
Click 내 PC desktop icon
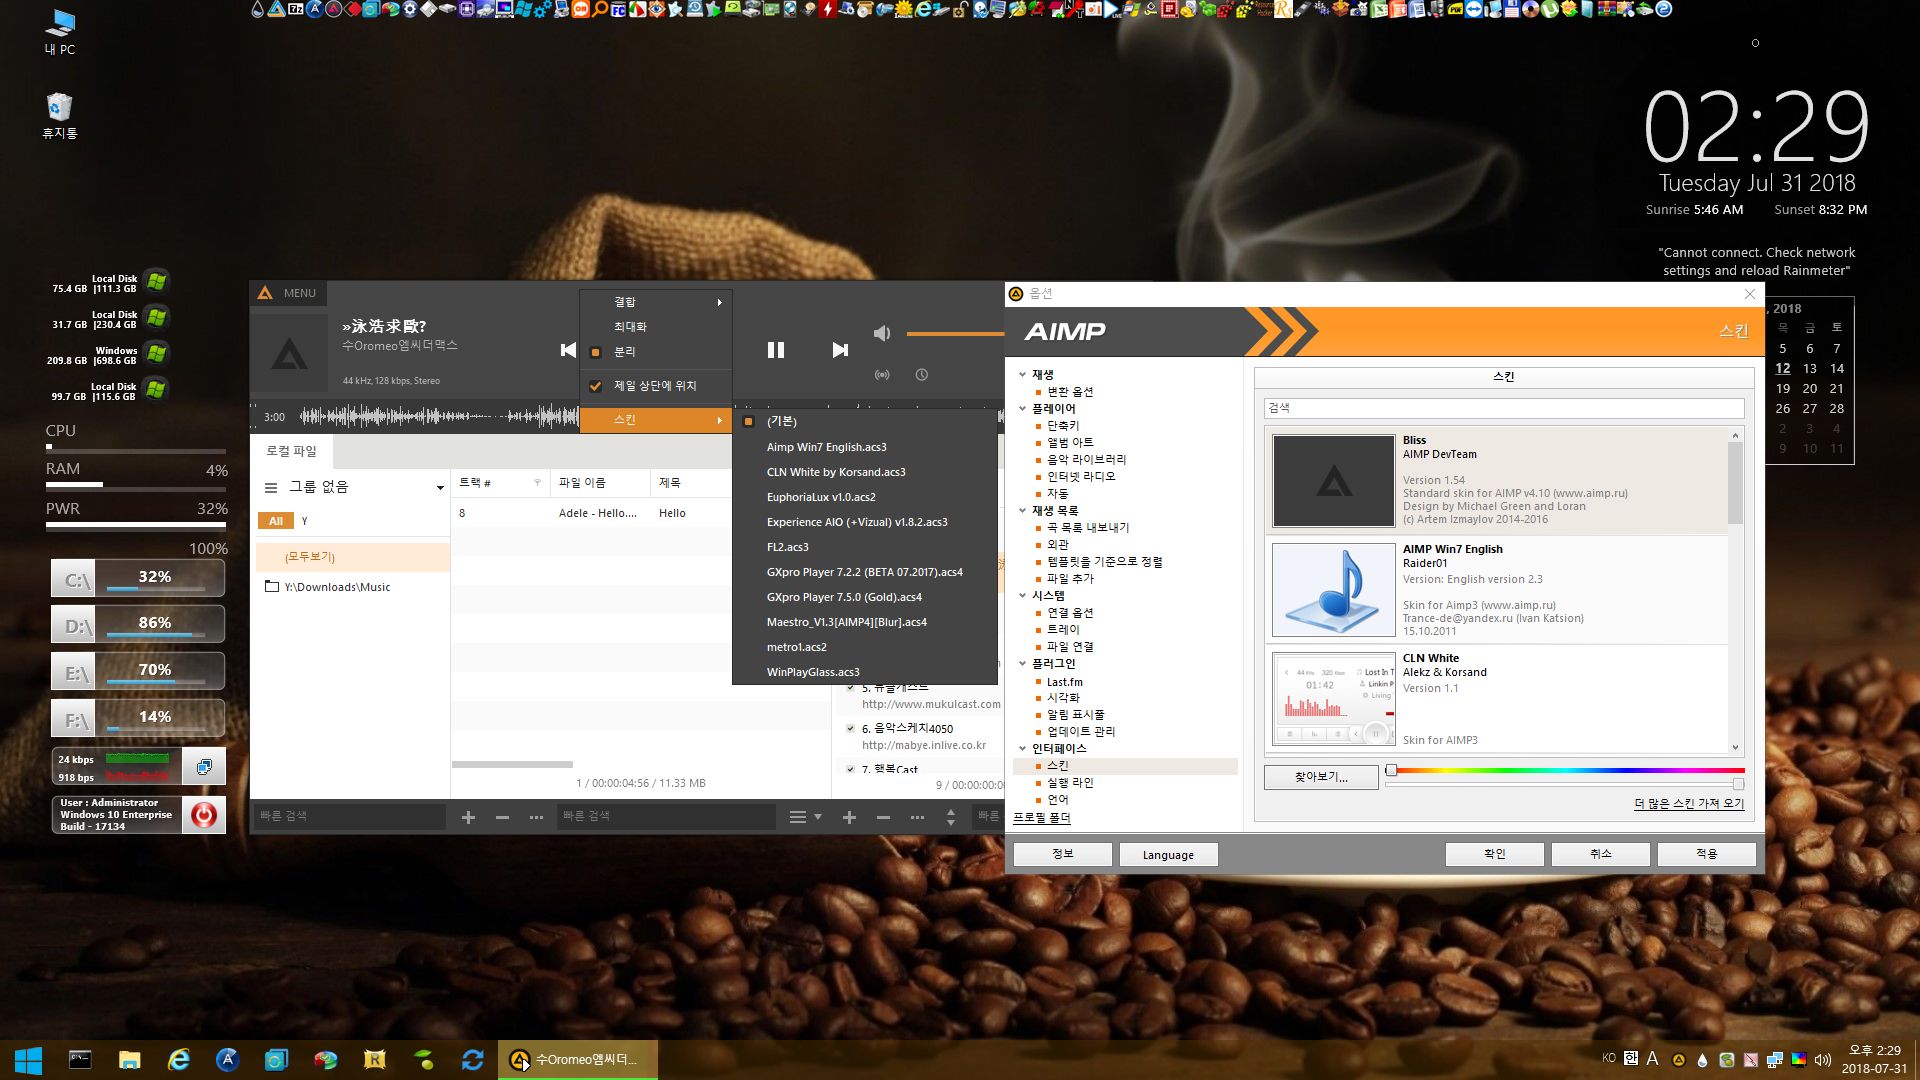(x=60, y=32)
